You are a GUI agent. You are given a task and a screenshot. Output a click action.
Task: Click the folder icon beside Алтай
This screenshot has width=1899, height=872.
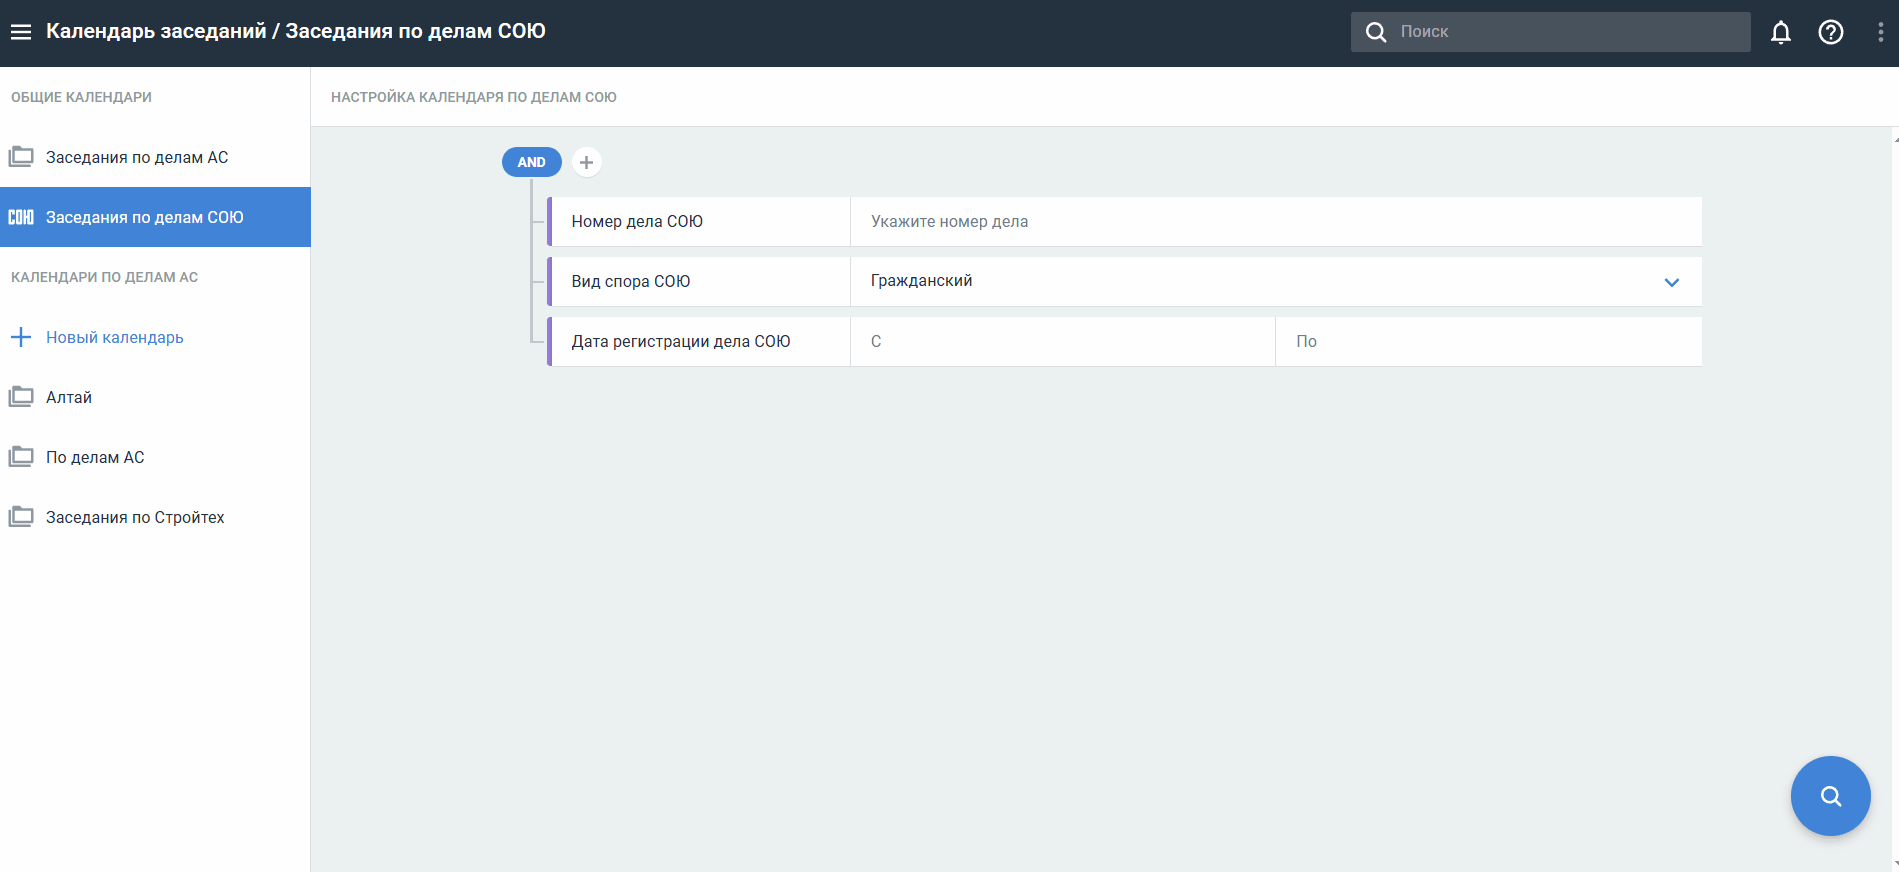(x=21, y=397)
